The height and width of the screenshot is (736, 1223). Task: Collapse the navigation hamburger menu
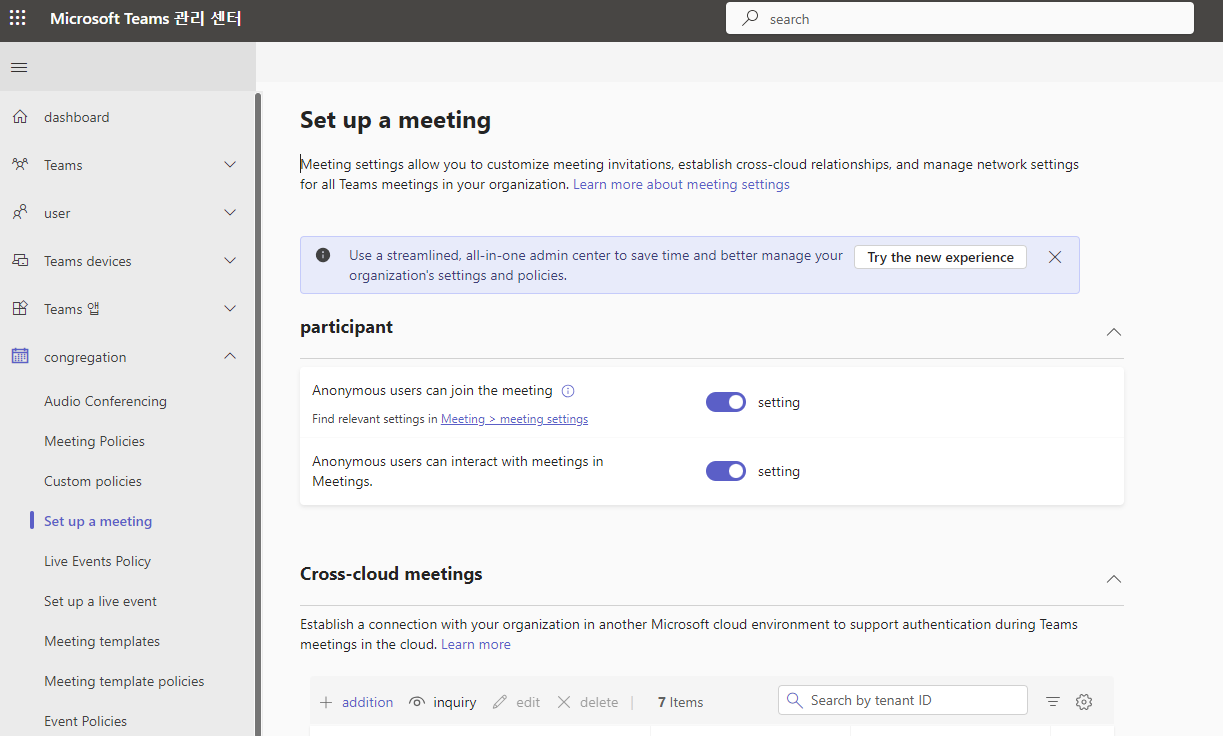[19, 67]
